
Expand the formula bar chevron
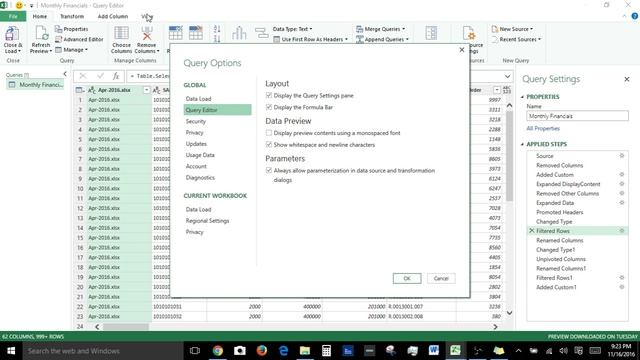point(507,76)
